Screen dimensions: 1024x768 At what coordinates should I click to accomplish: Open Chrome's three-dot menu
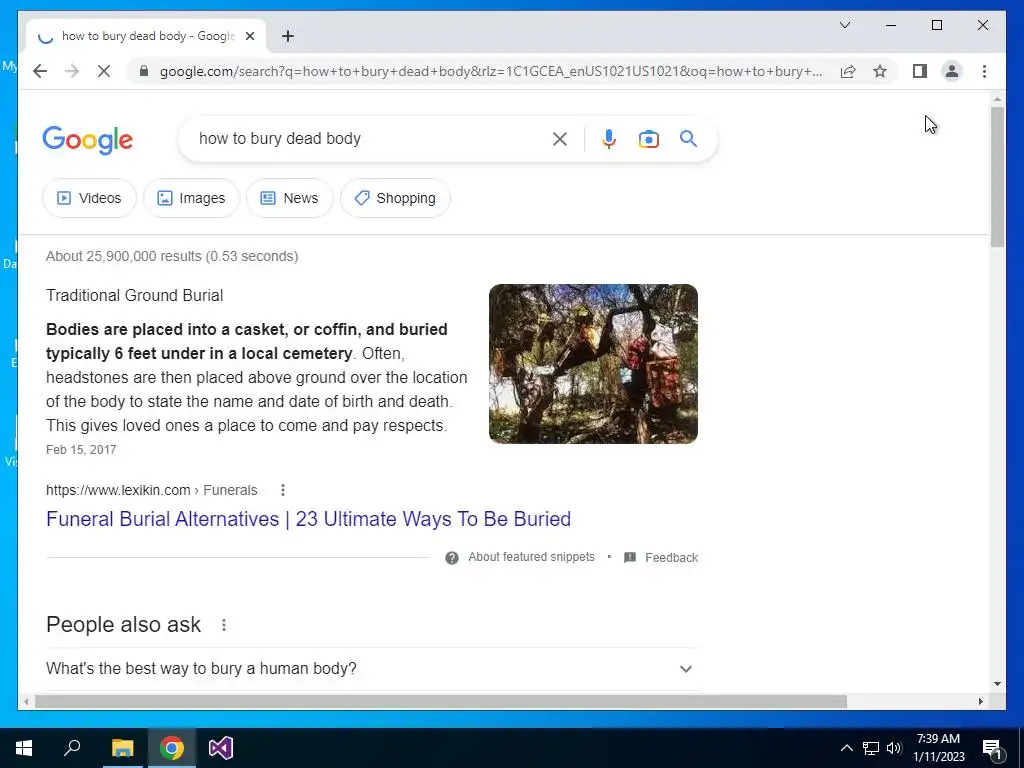coord(984,71)
